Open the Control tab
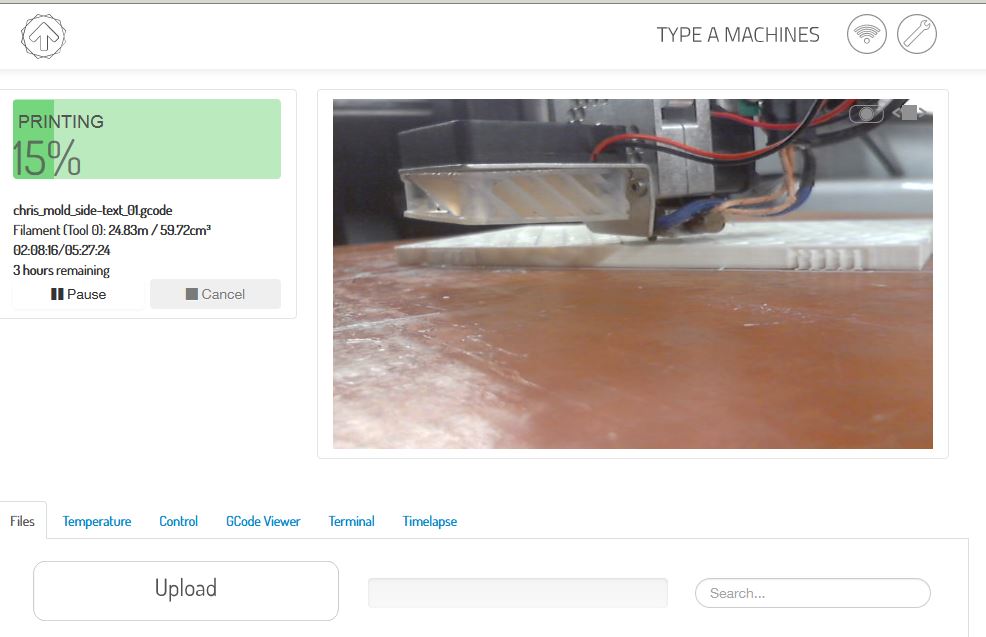The image size is (986, 637). tap(179, 521)
